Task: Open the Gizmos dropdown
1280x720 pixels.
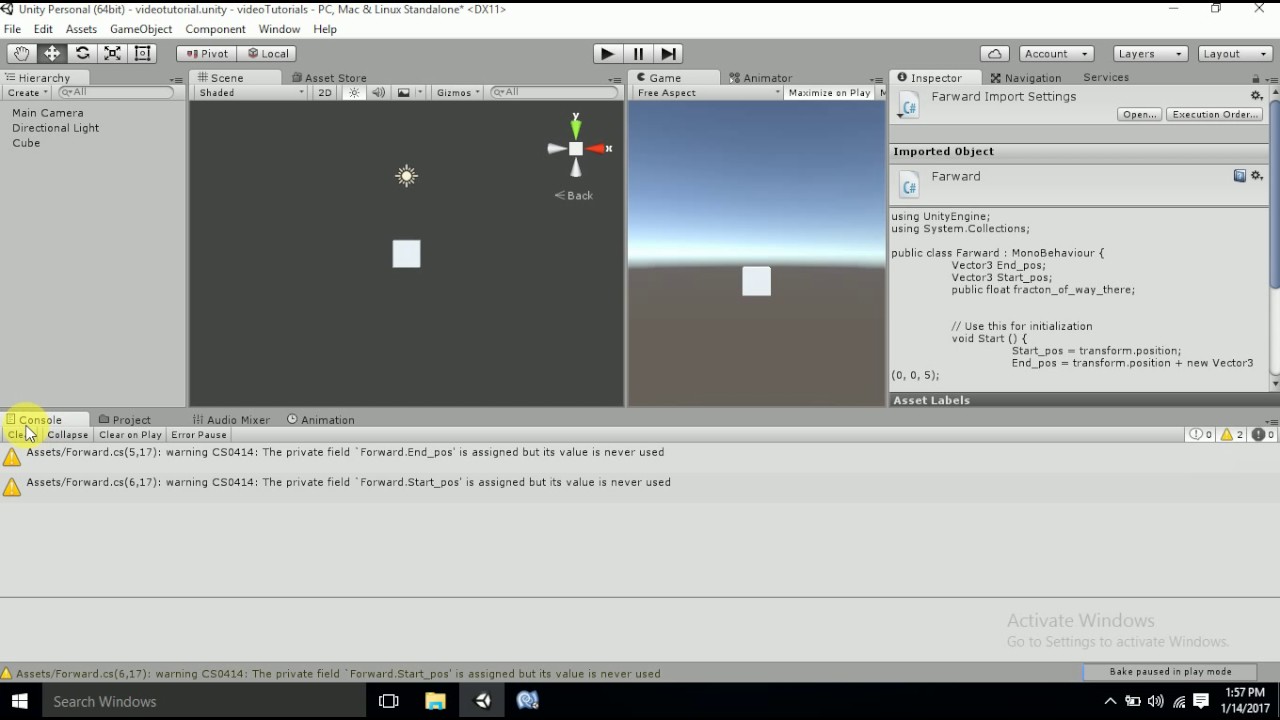Action: (x=458, y=93)
